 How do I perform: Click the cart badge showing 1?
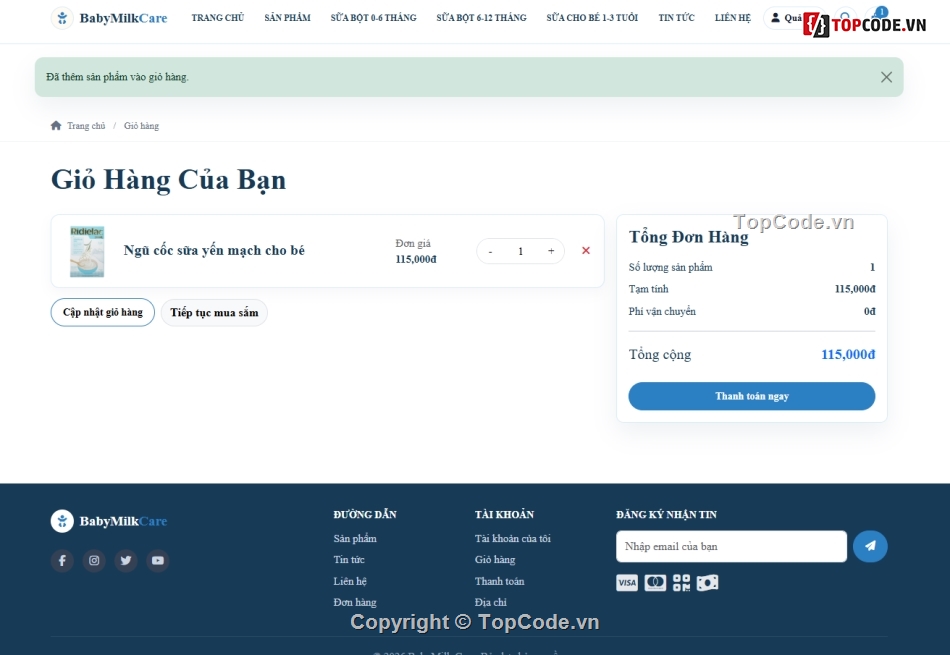[x=882, y=12]
